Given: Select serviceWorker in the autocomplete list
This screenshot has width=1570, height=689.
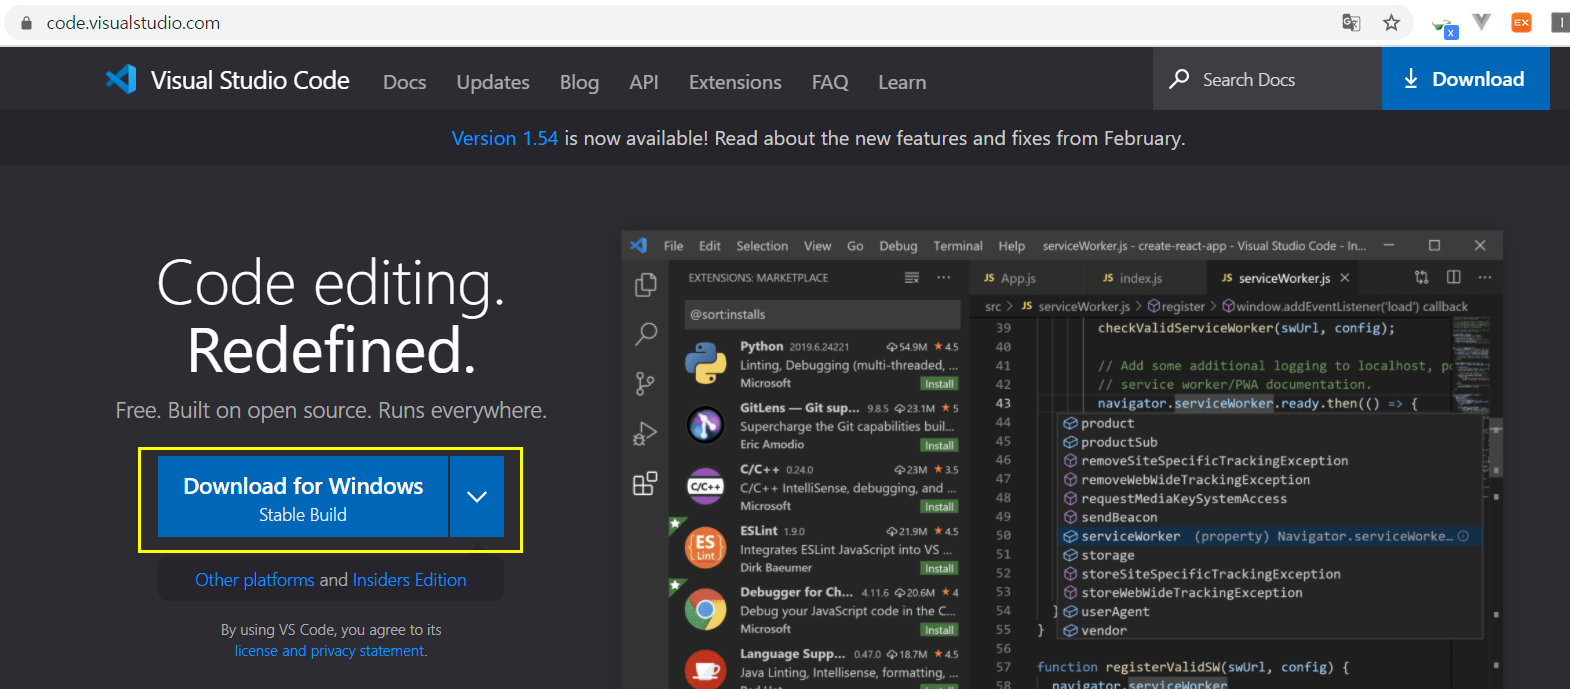Looking at the screenshot, I should tap(1270, 537).
